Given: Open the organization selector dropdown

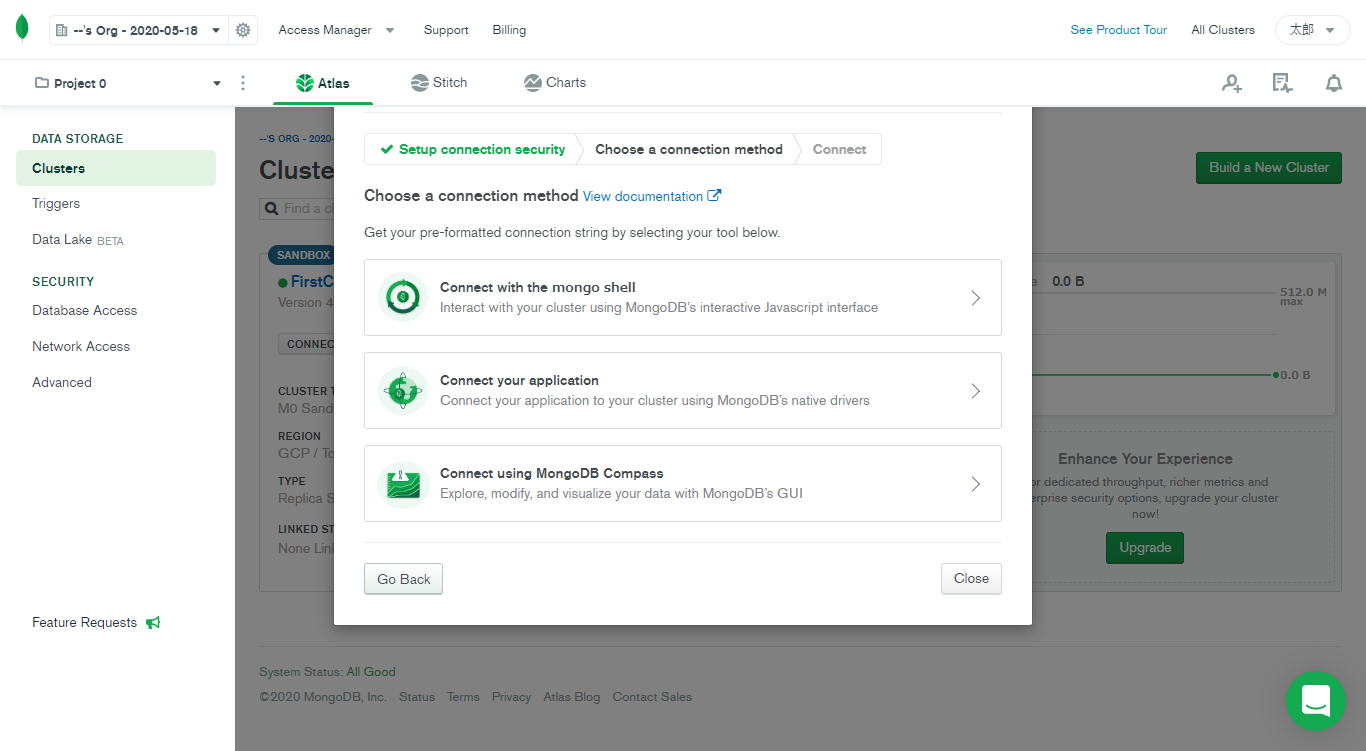Looking at the screenshot, I should (139, 30).
